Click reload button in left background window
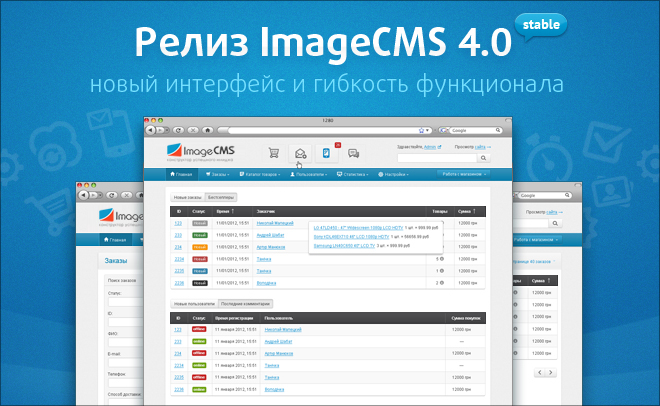This screenshot has width=660, height=406. [112, 195]
